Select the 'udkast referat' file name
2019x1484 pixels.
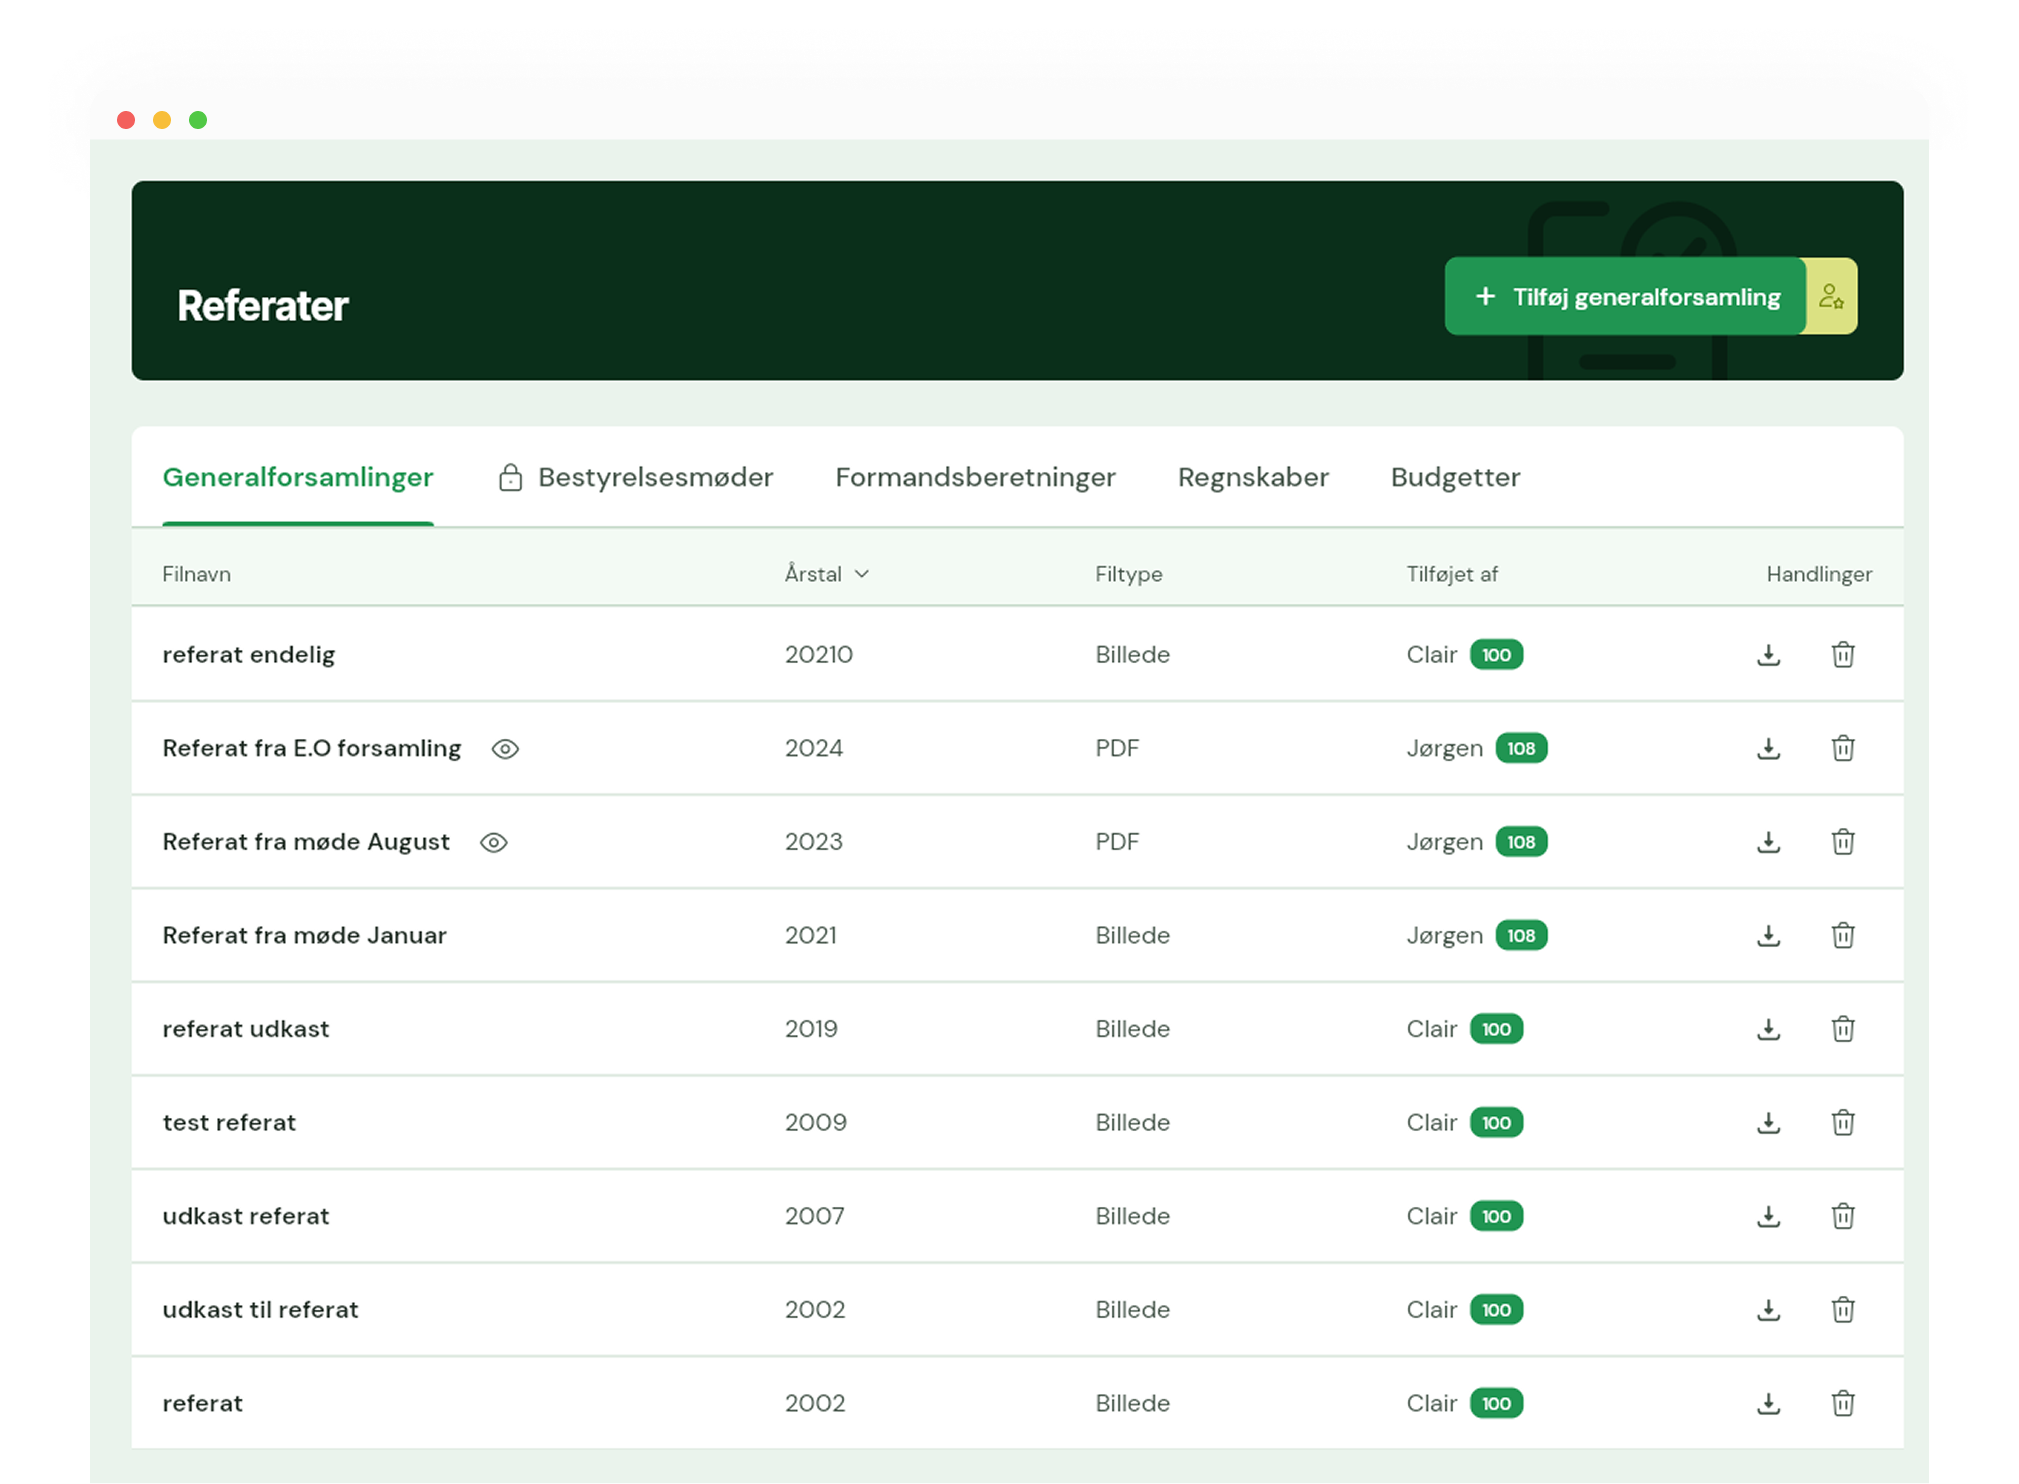click(x=245, y=1216)
